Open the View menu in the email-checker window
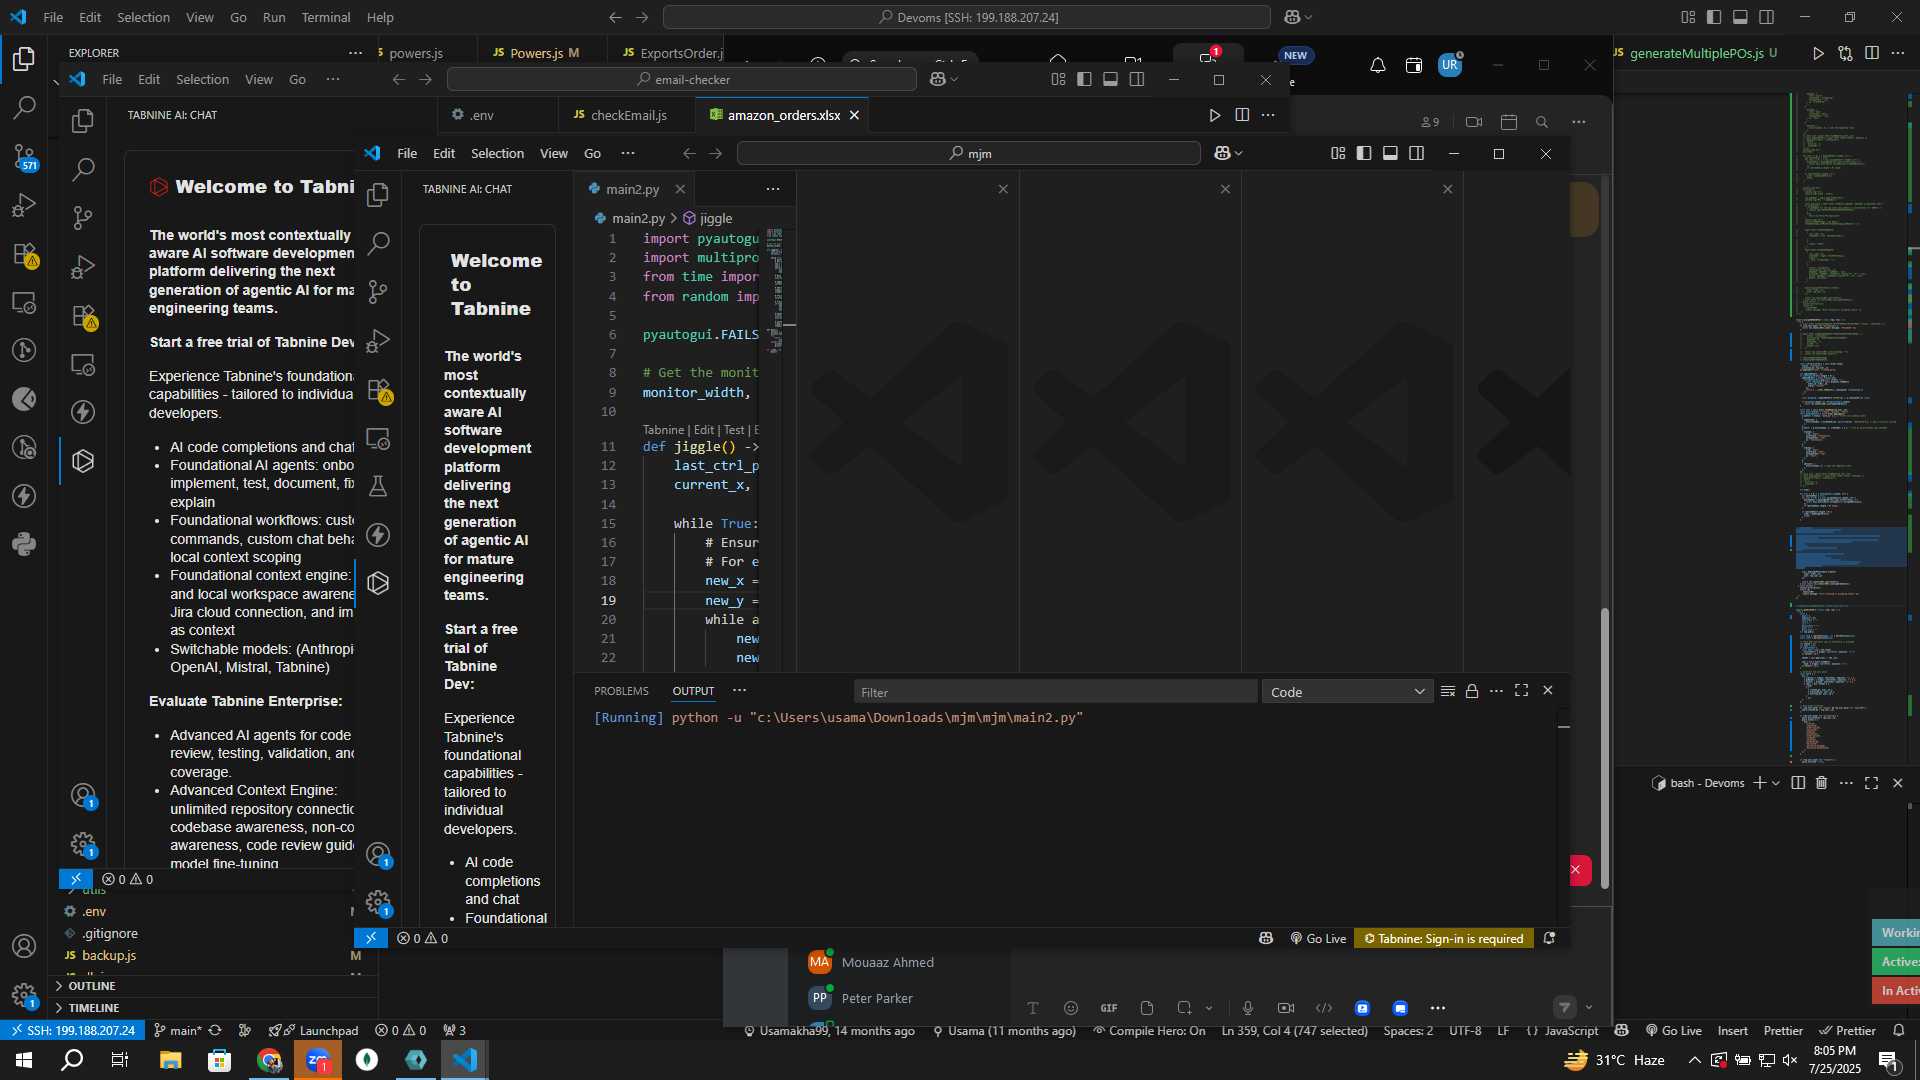This screenshot has width=1920, height=1080. click(259, 79)
